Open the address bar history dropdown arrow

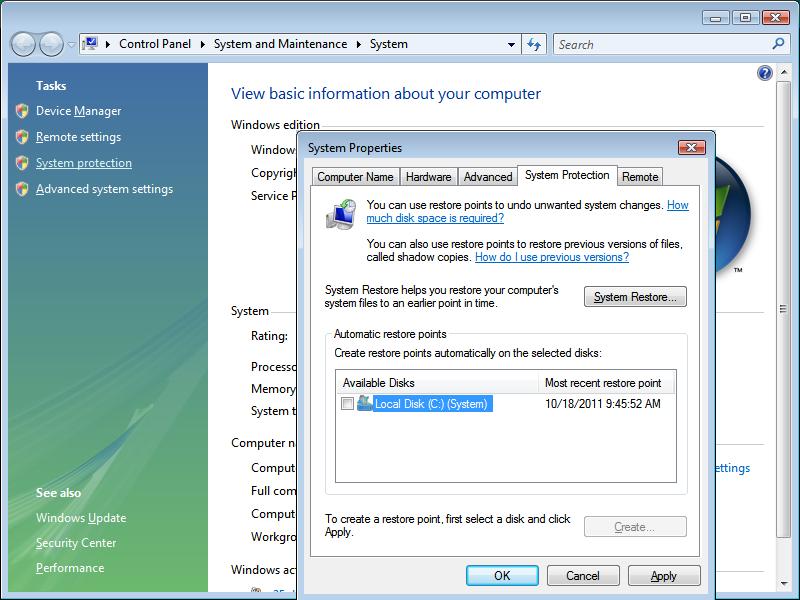[x=511, y=44]
